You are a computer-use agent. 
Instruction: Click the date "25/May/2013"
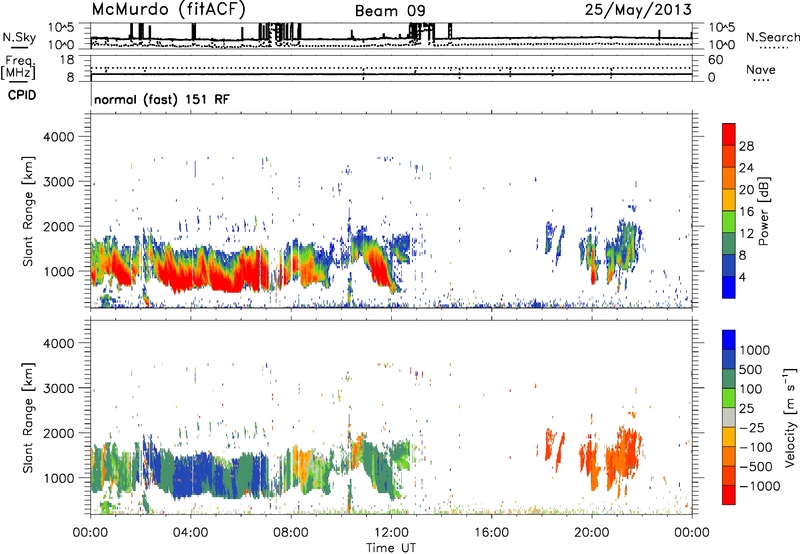pyautogui.click(x=638, y=9)
